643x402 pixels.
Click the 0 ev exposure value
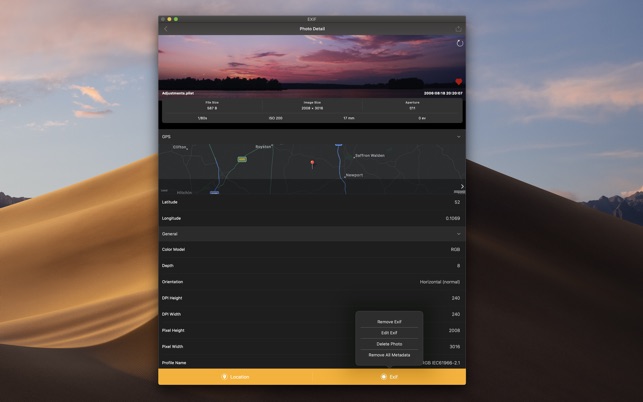(x=422, y=118)
